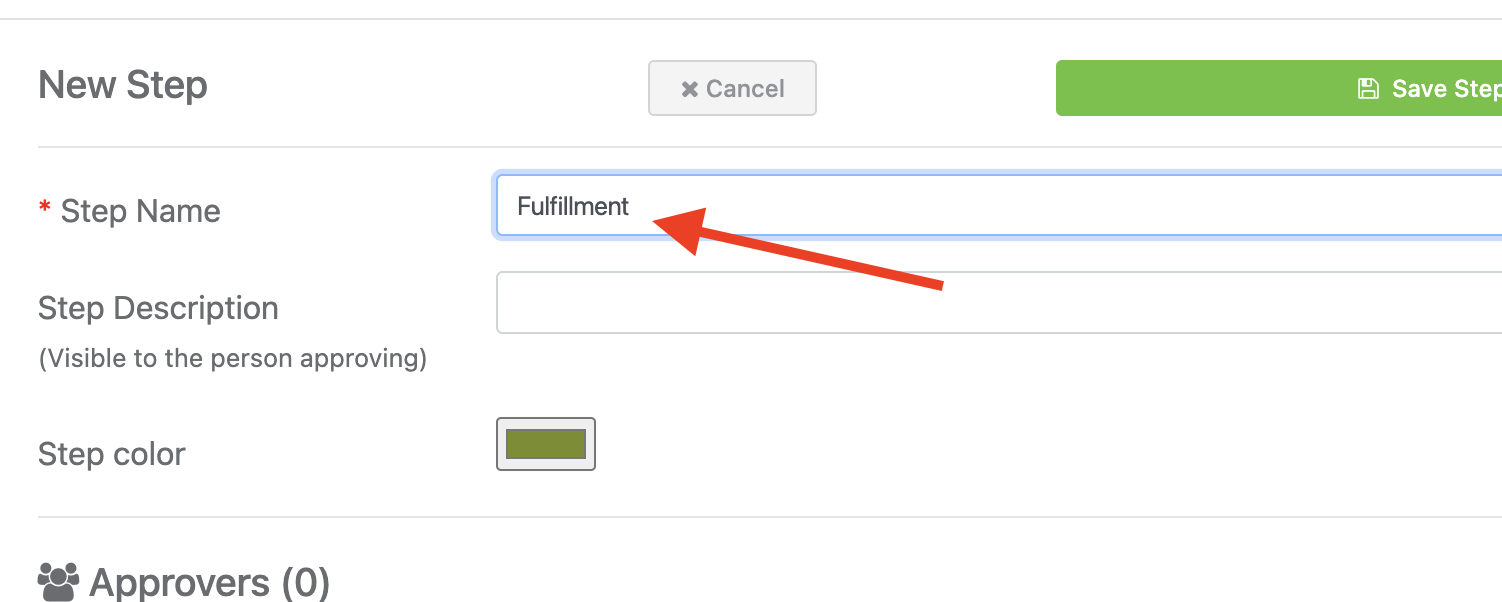Click the red required asterisk
Screen dimensions: 1502x602
click(44, 207)
